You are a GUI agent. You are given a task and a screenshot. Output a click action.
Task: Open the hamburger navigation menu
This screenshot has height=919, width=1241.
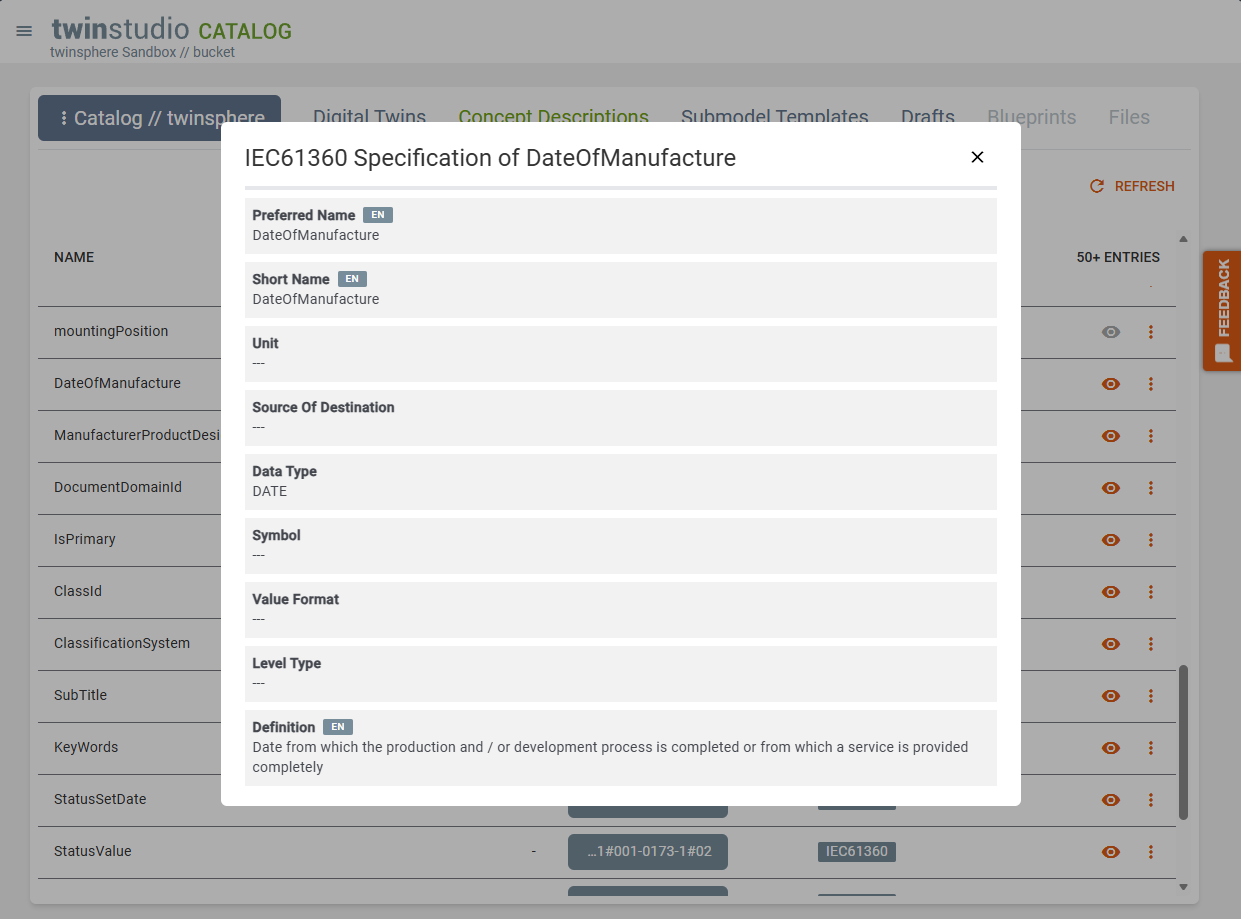[24, 31]
